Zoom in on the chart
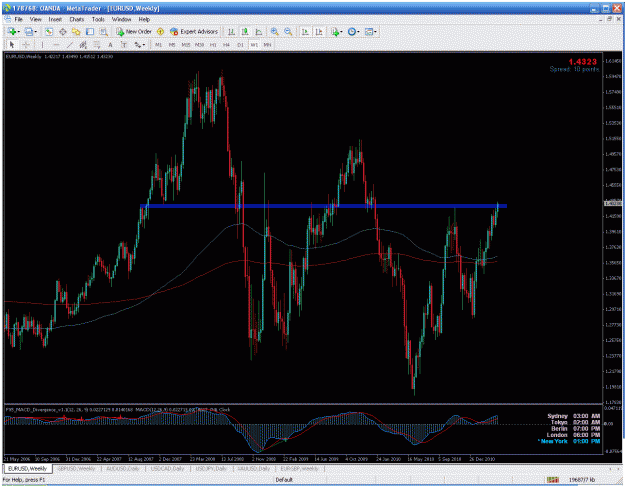Screen dimensions: 625x486 pyautogui.click(x=275, y=32)
